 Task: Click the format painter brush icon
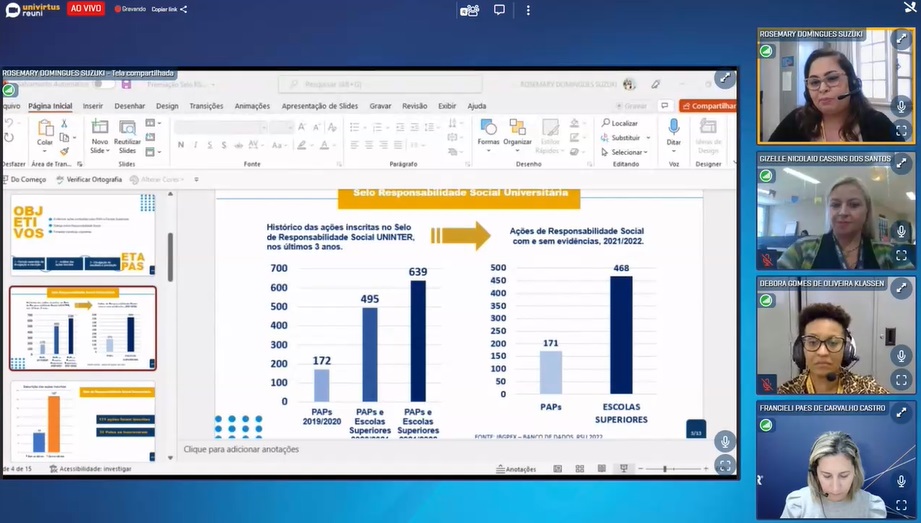(64, 152)
